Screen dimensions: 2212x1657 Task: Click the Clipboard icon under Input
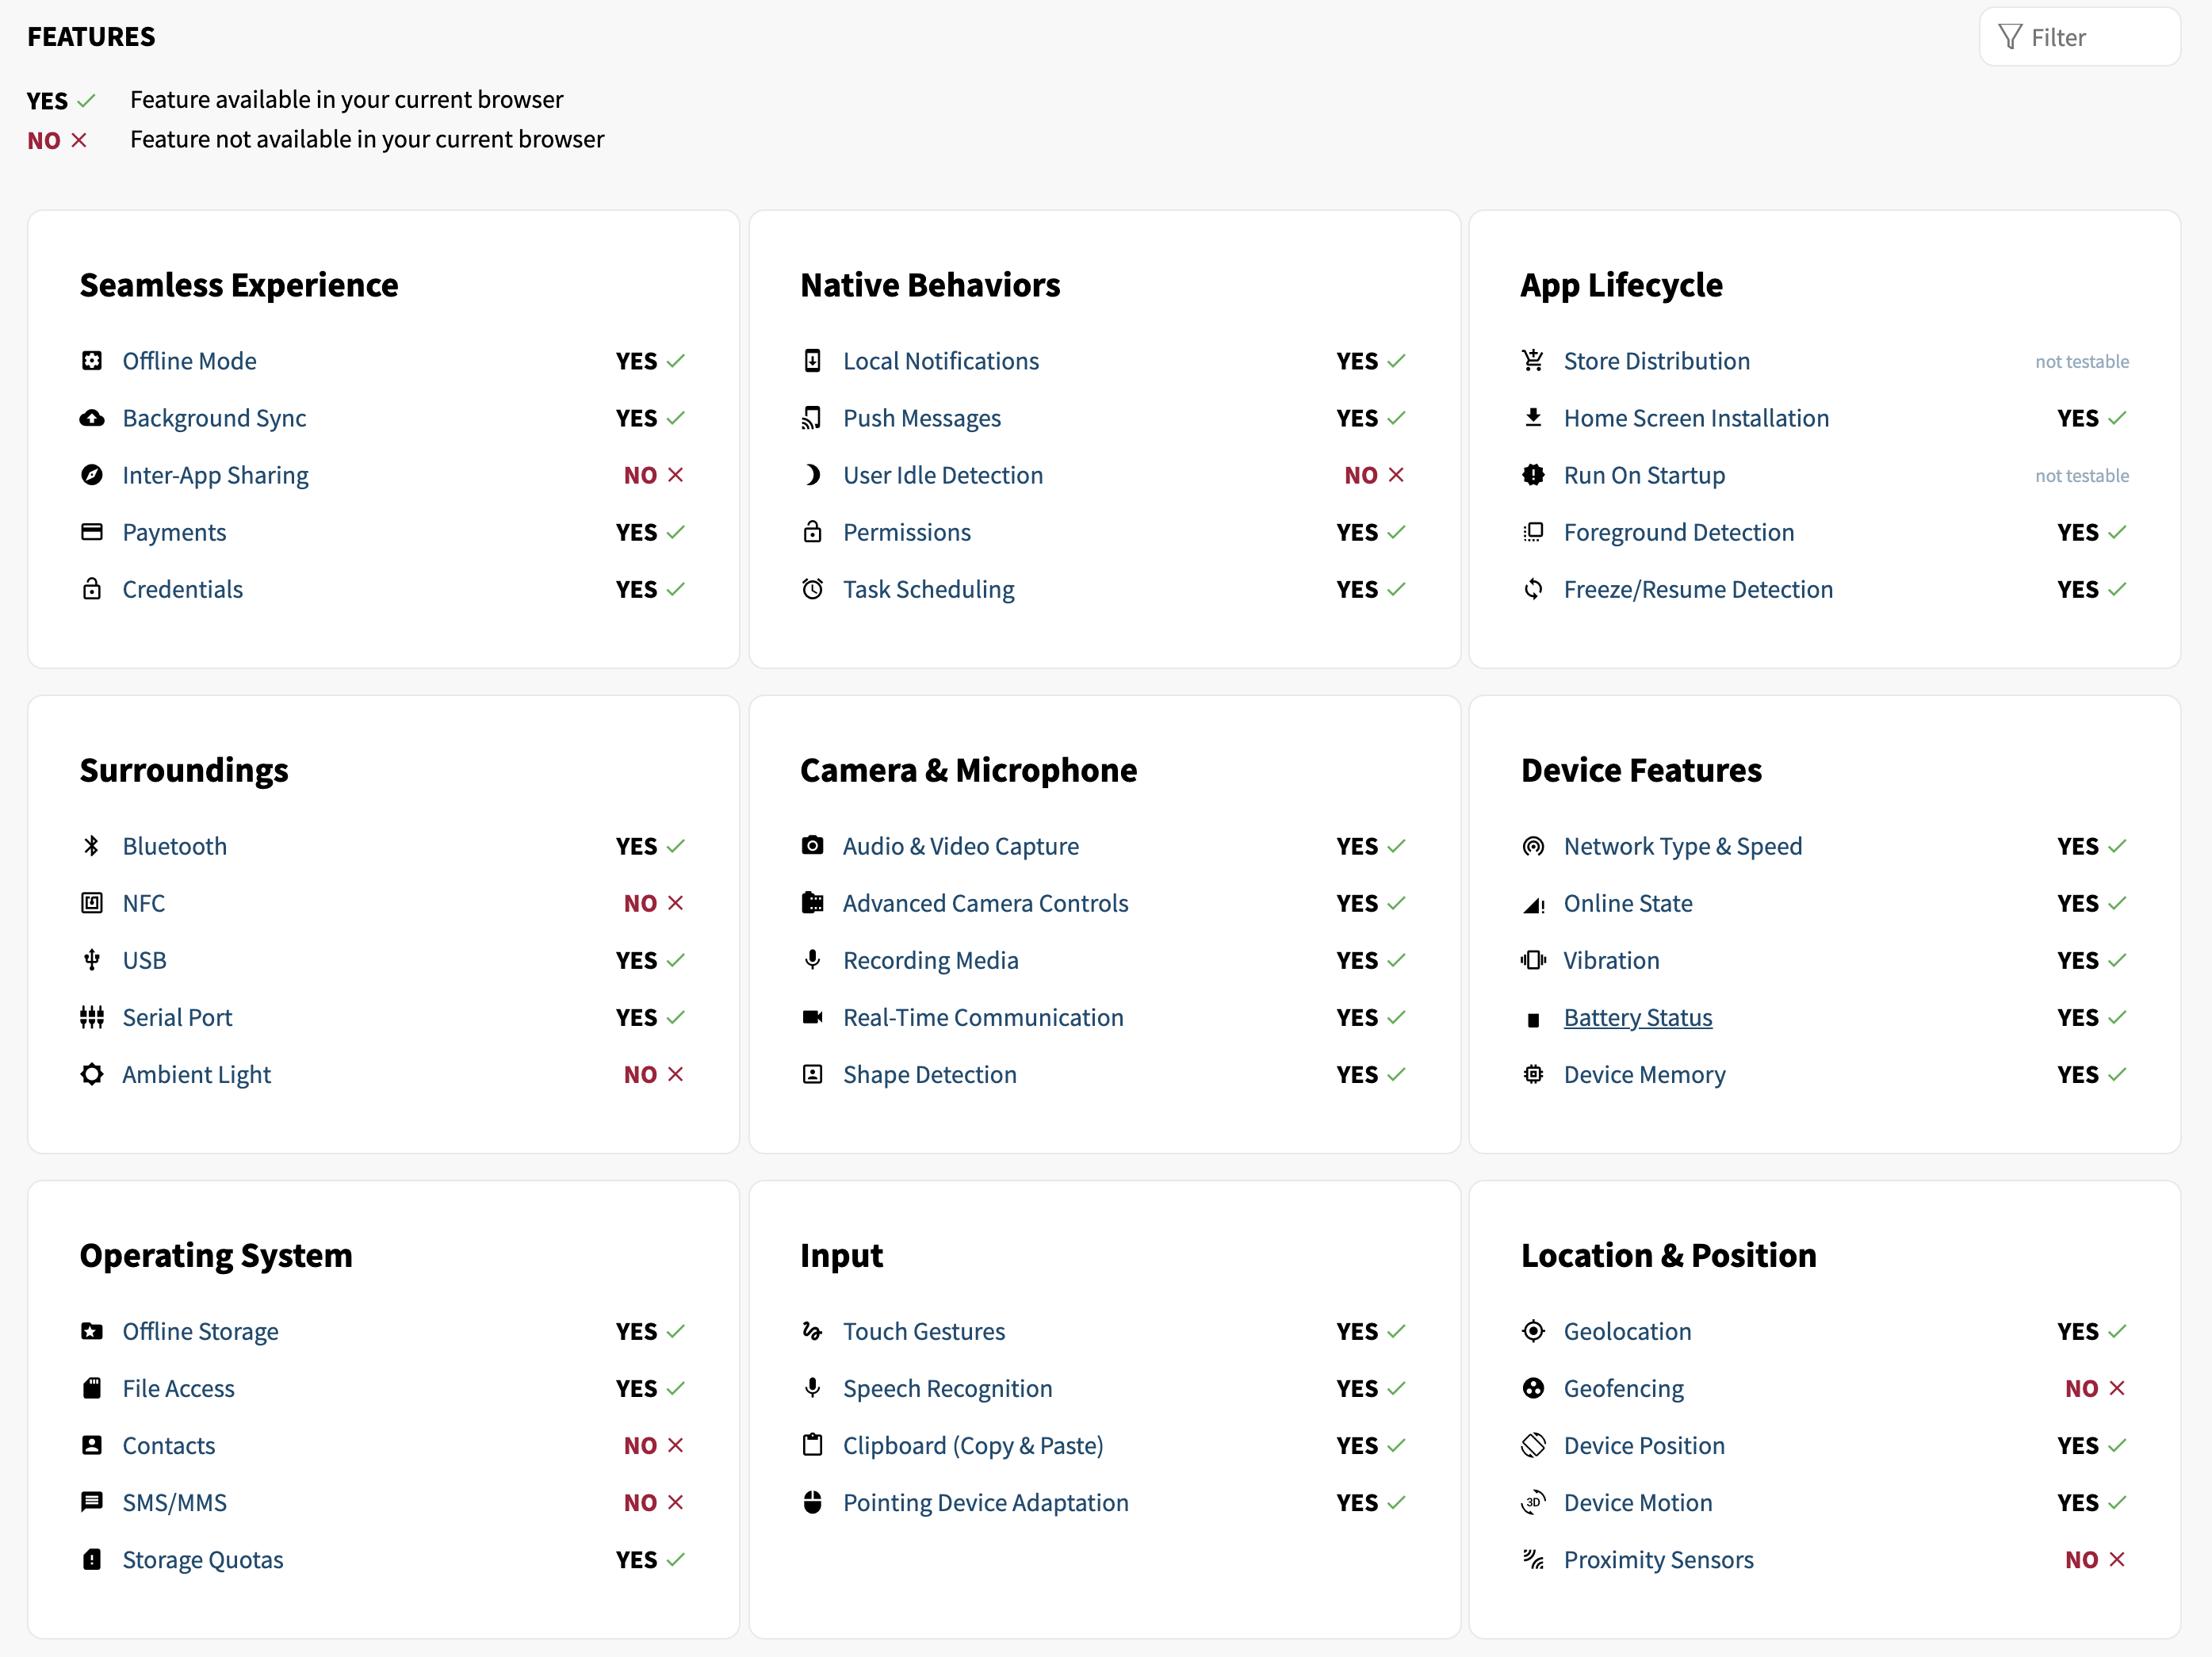812,1445
